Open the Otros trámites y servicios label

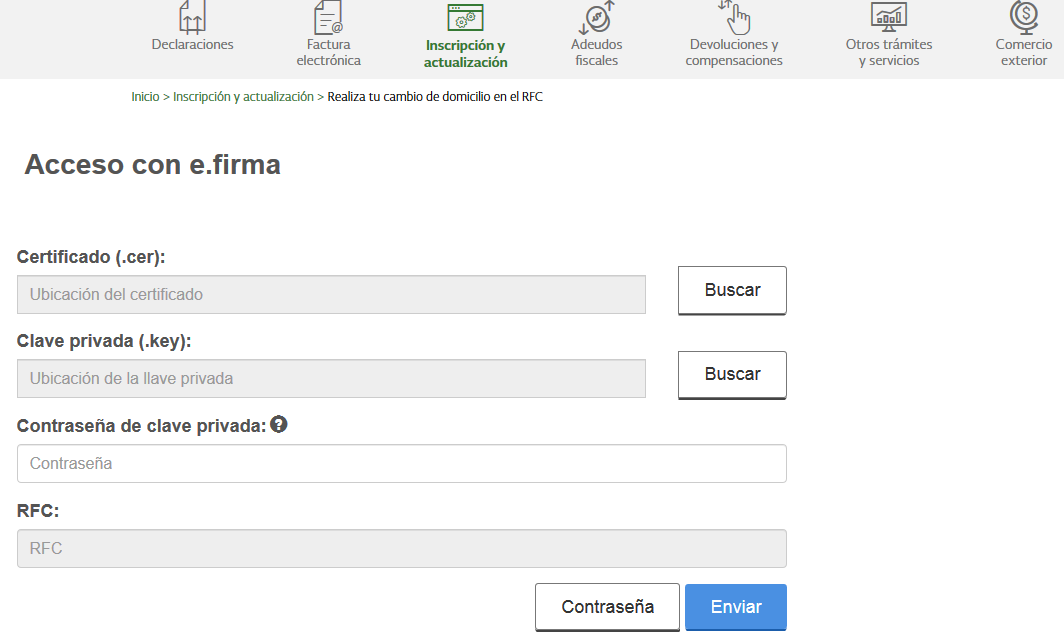(x=889, y=52)
